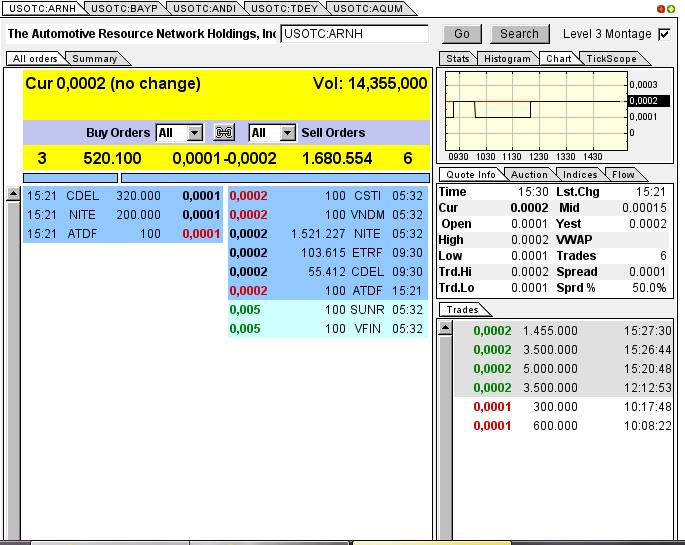Show the Histogram tab
Screen dimensions: 685x545
tap(507, 59)
